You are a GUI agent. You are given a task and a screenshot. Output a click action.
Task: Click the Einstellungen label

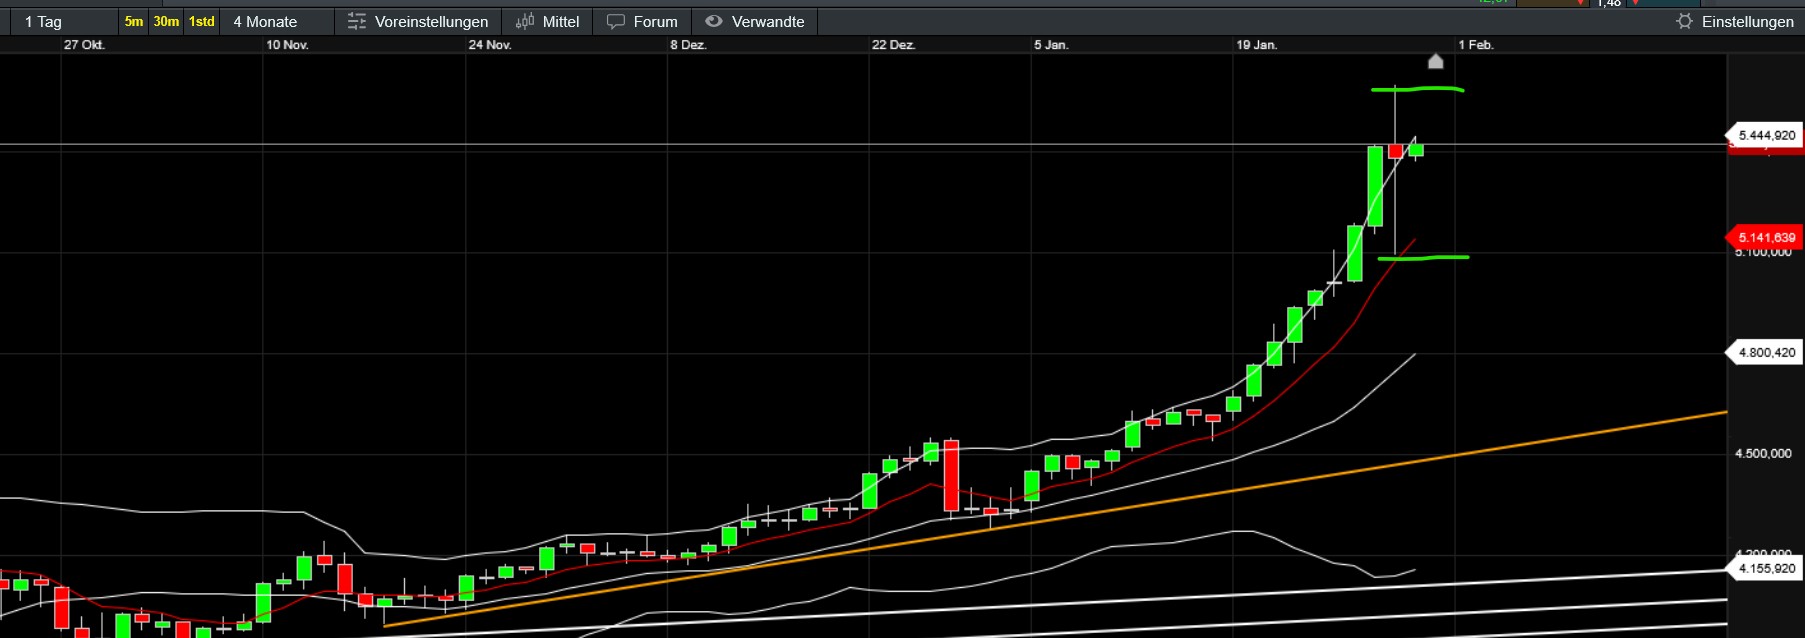1747,22
